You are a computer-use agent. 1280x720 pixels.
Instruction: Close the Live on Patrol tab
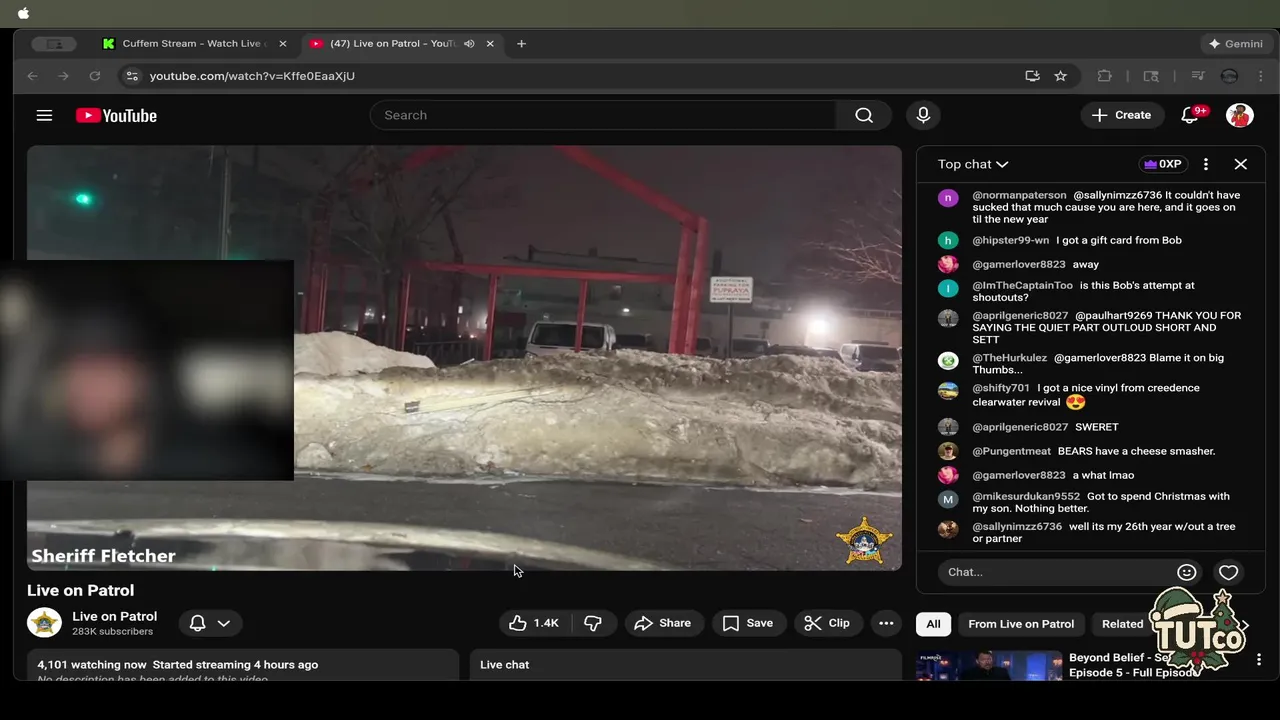490,44
